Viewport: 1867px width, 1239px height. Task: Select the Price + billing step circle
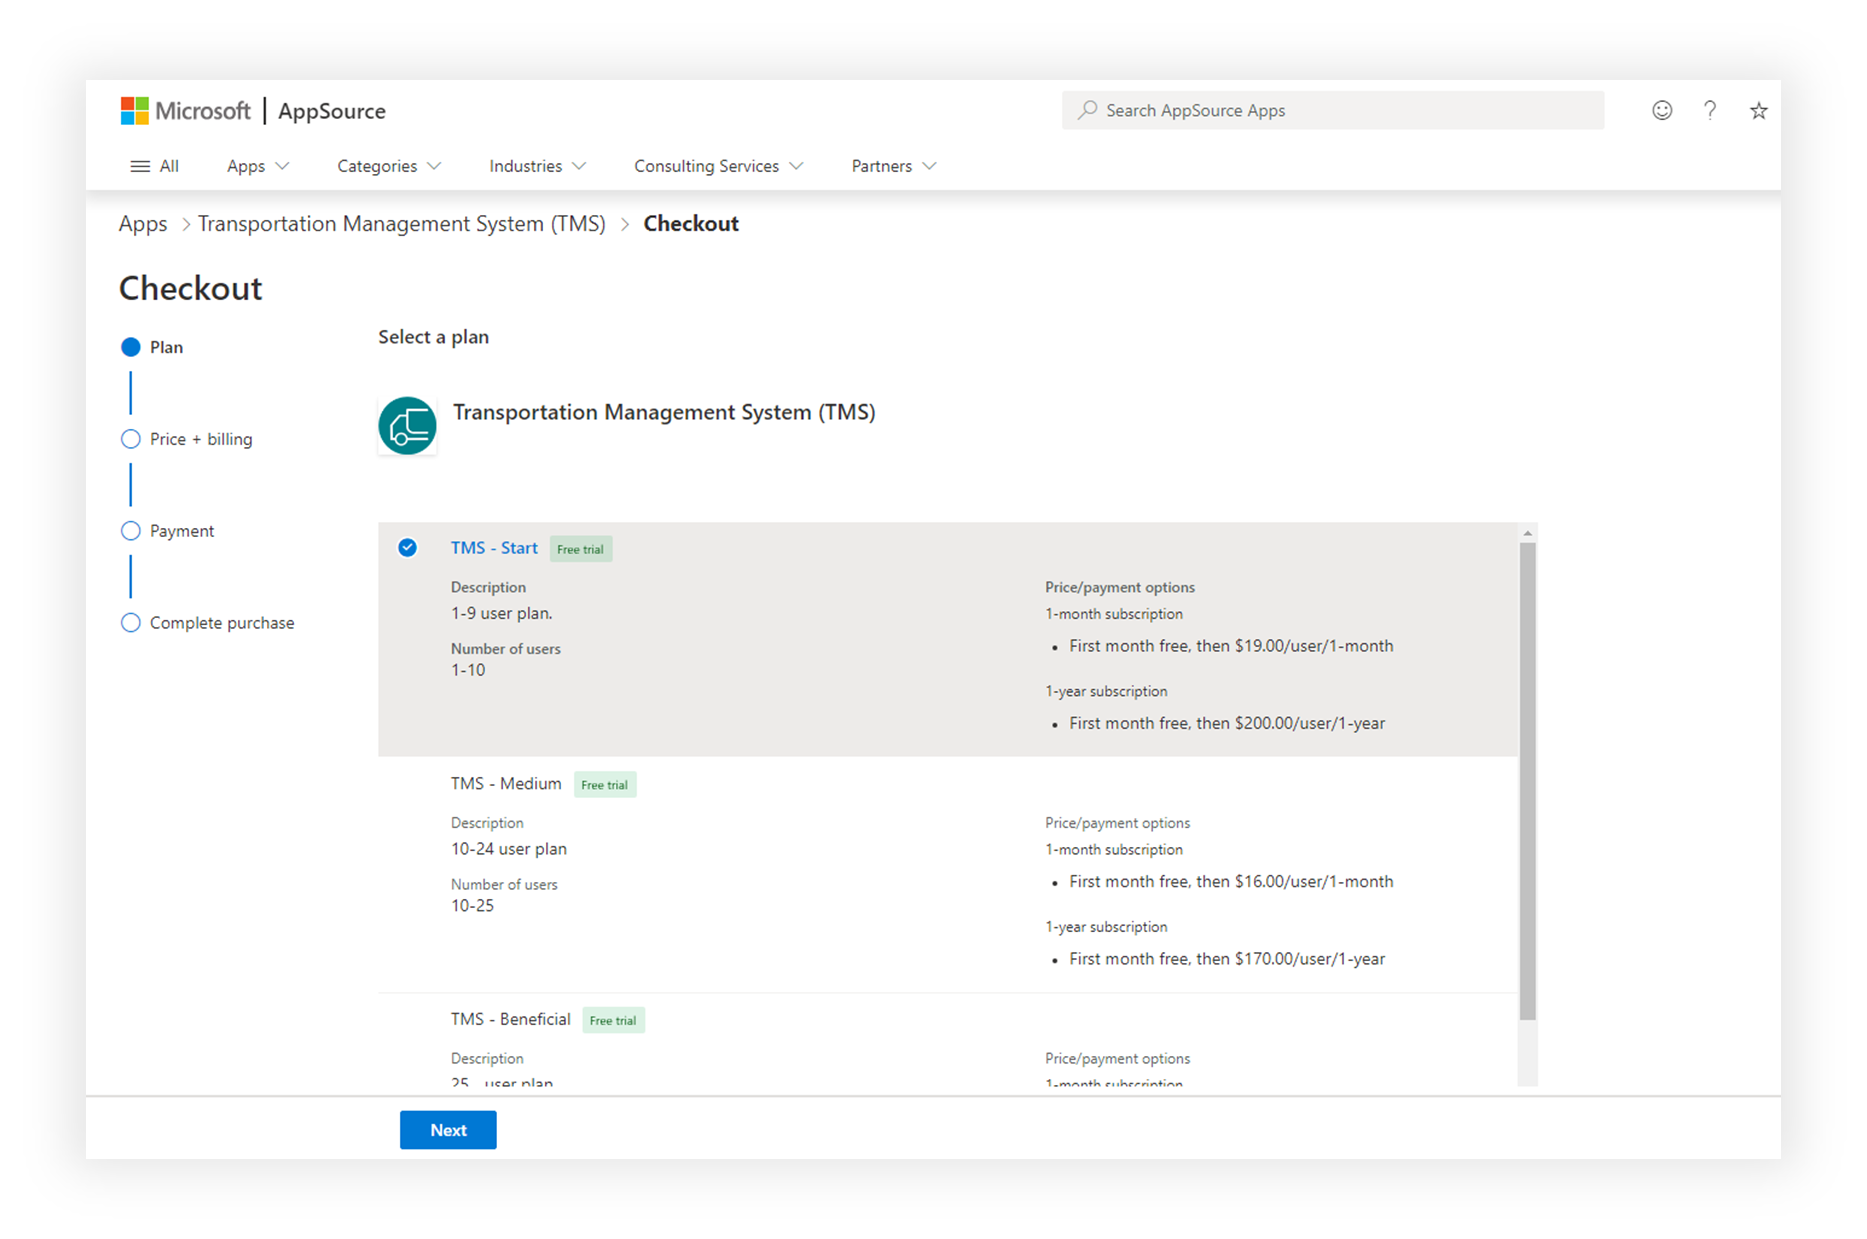pos(130,439)
